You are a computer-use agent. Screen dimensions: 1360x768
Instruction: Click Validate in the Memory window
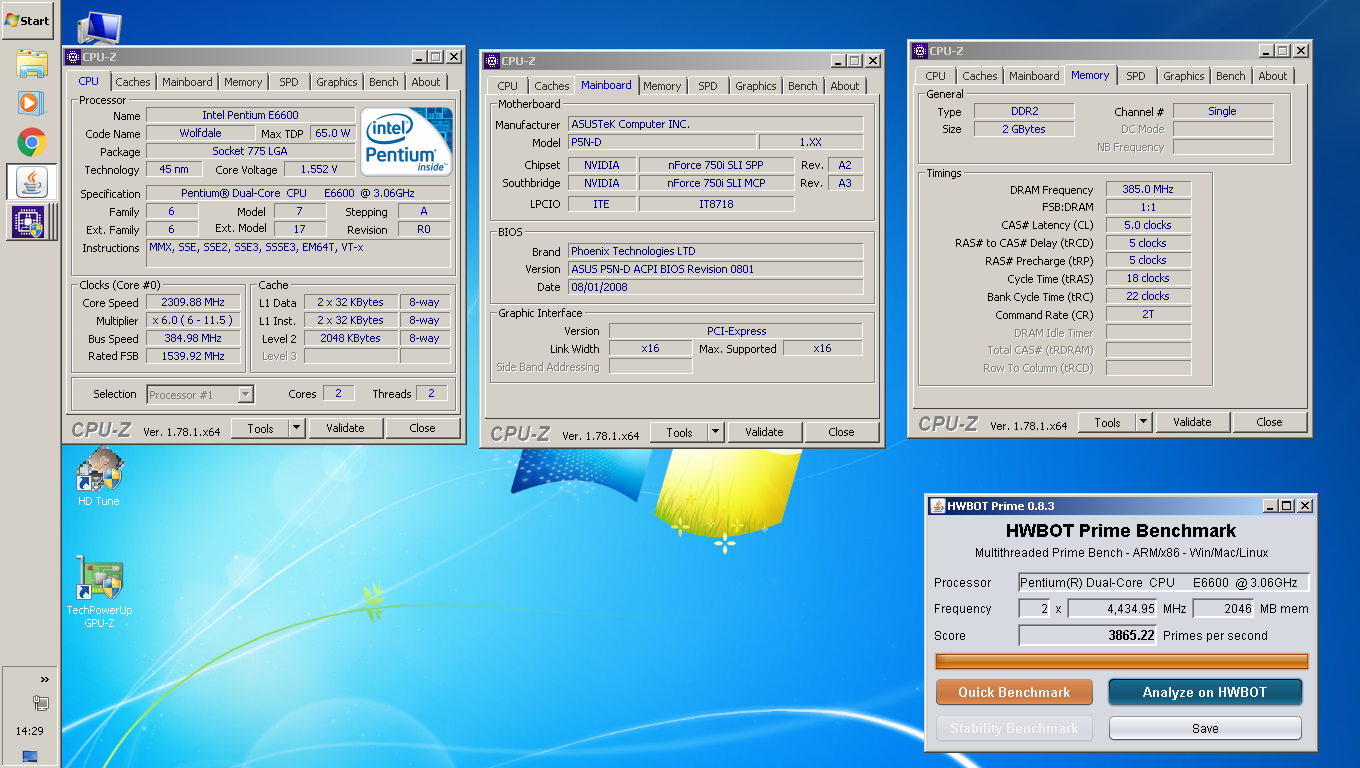pyautogui.click(x=1192, y=422)
